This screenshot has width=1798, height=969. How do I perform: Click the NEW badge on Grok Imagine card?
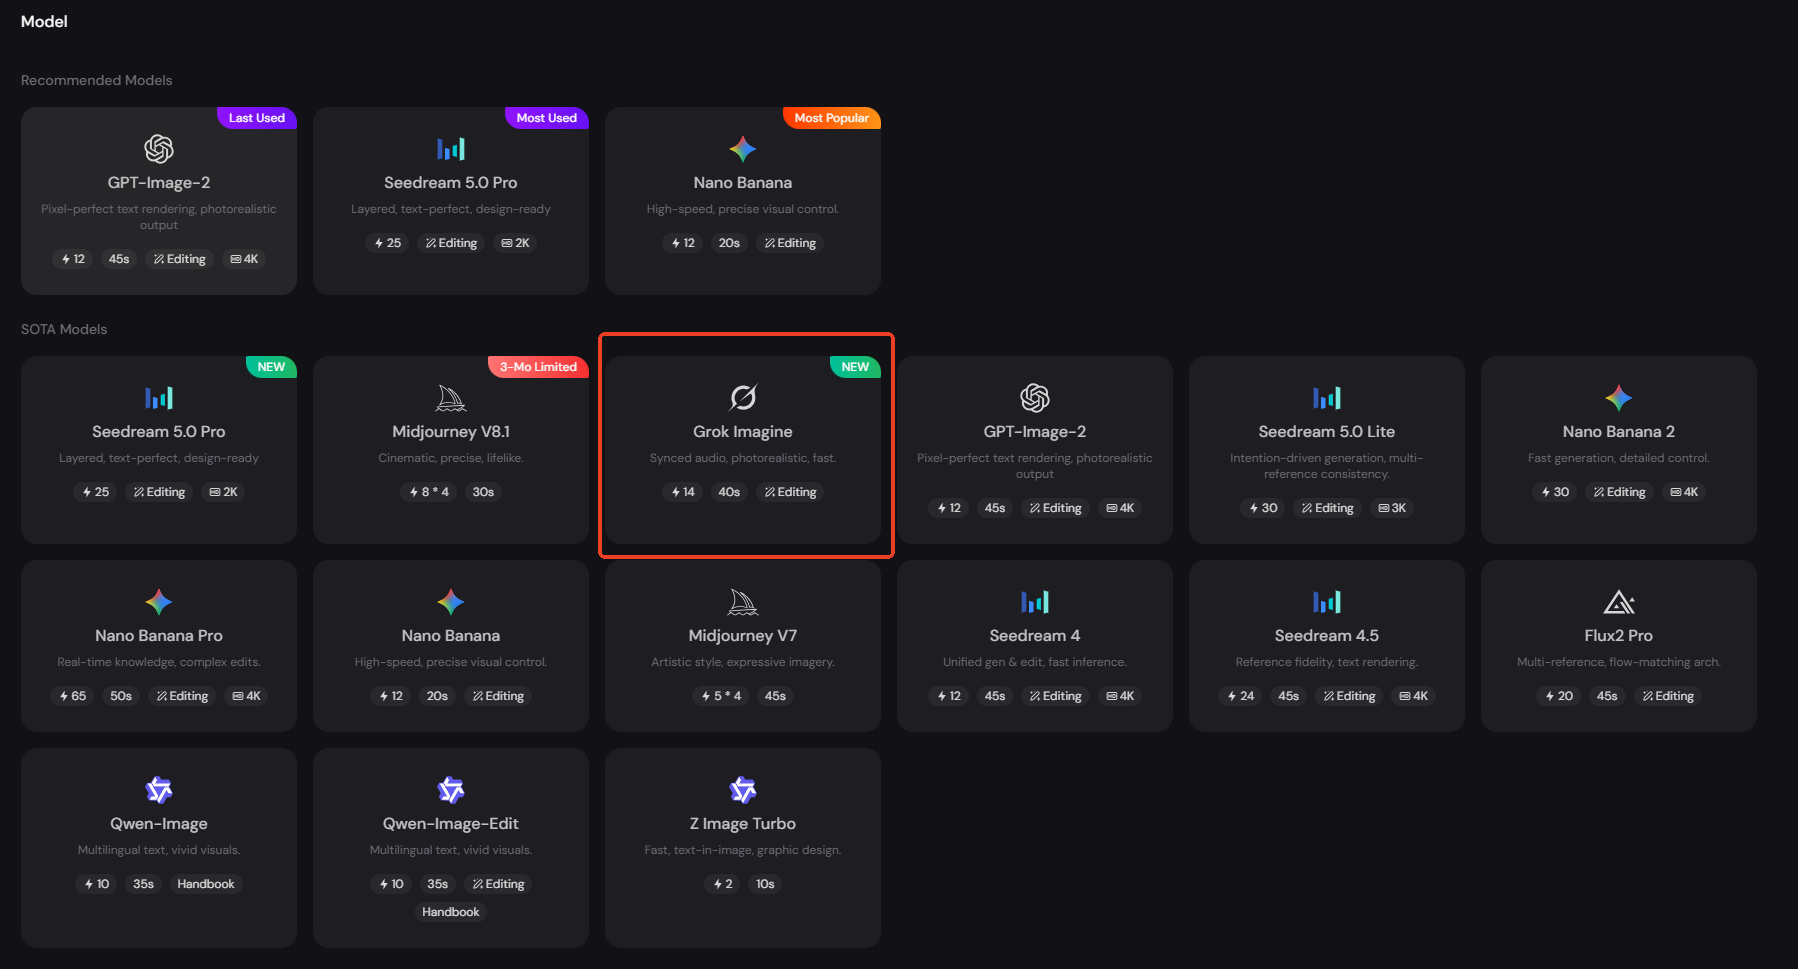(855, 367)
